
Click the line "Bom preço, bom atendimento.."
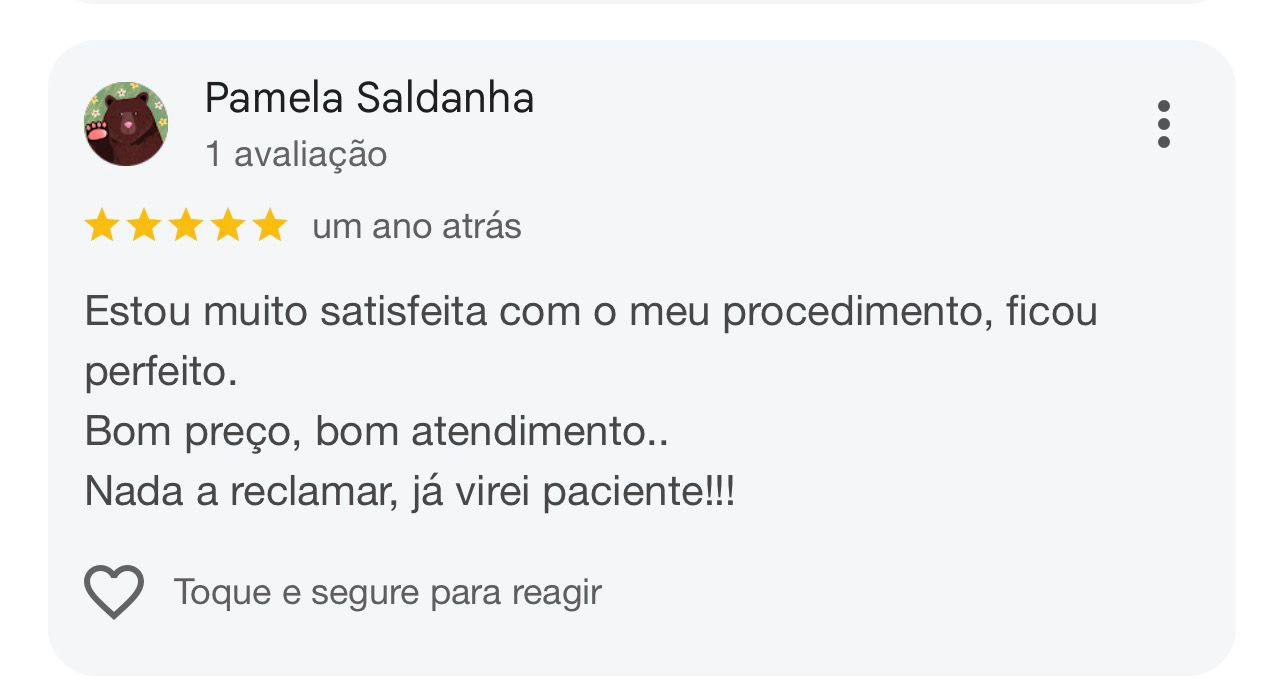point(377,432)
